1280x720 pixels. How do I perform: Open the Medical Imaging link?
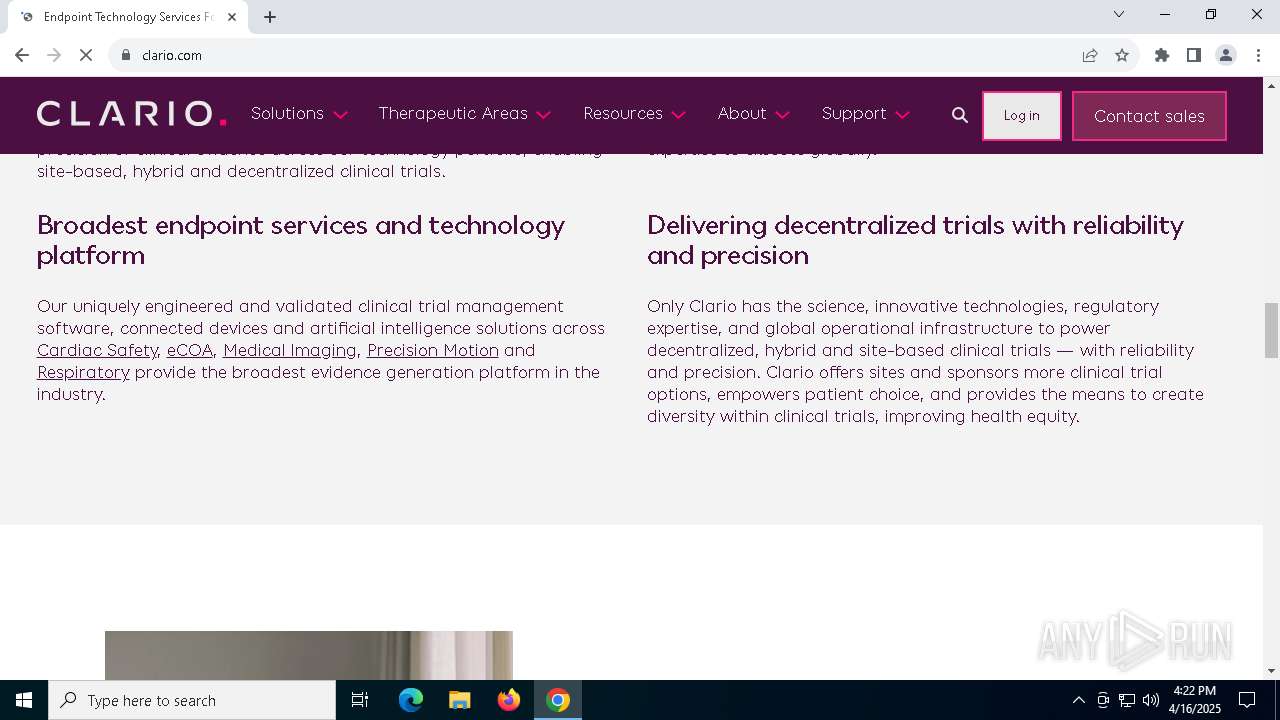pos(289,351)
